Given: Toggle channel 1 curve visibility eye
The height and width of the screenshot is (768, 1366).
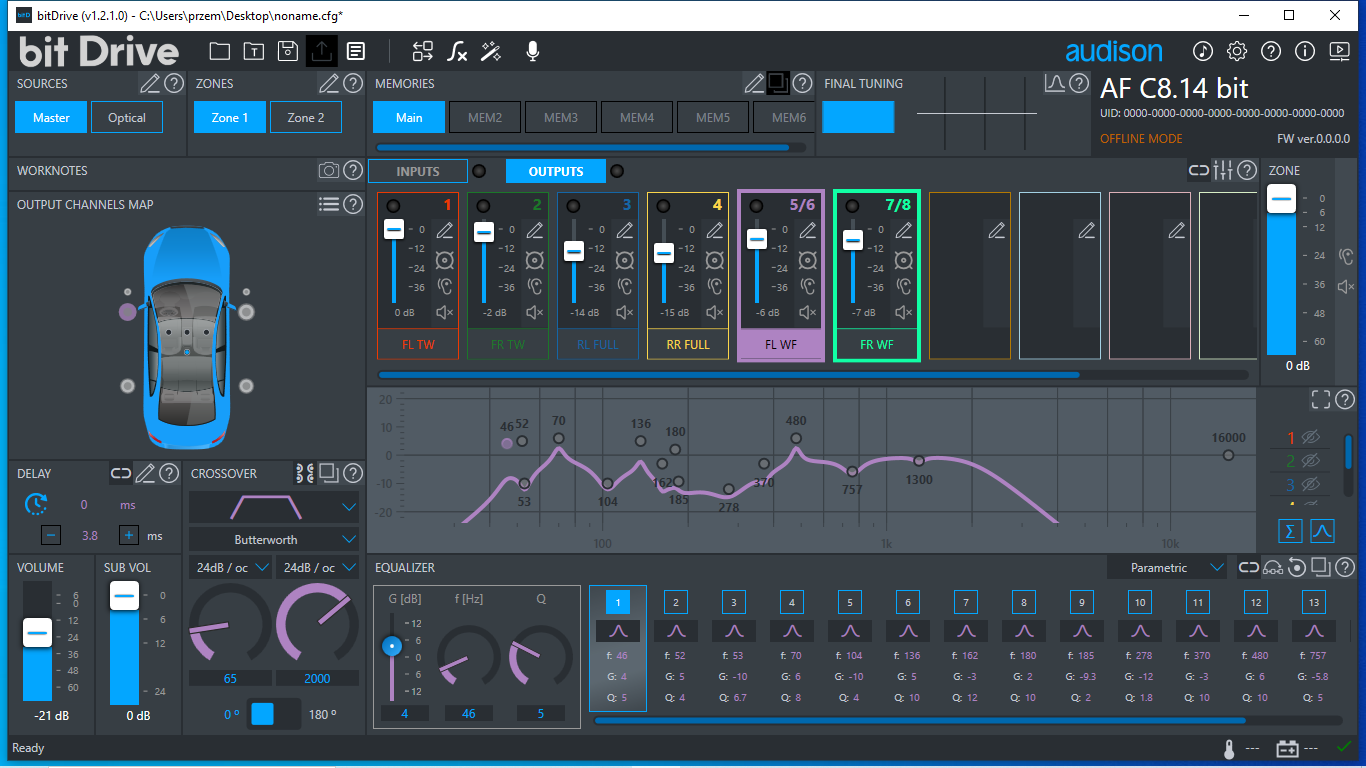Looking at the screenshot, I should coord(1311,437).
